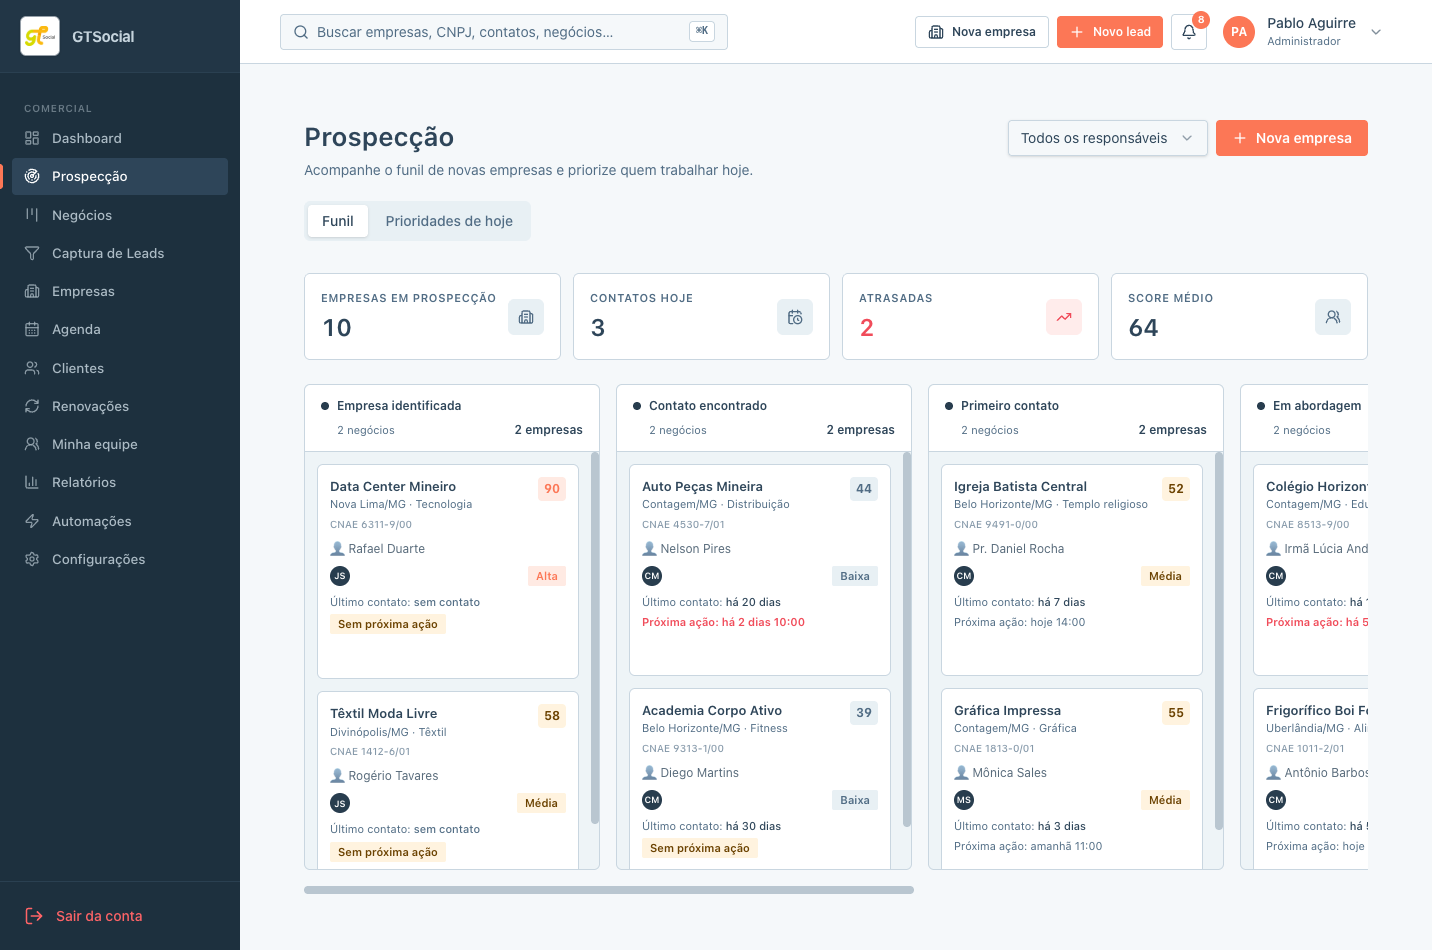
Task: Open Clientes people icon
Action: pyautogui.click(x=32, y=368)
